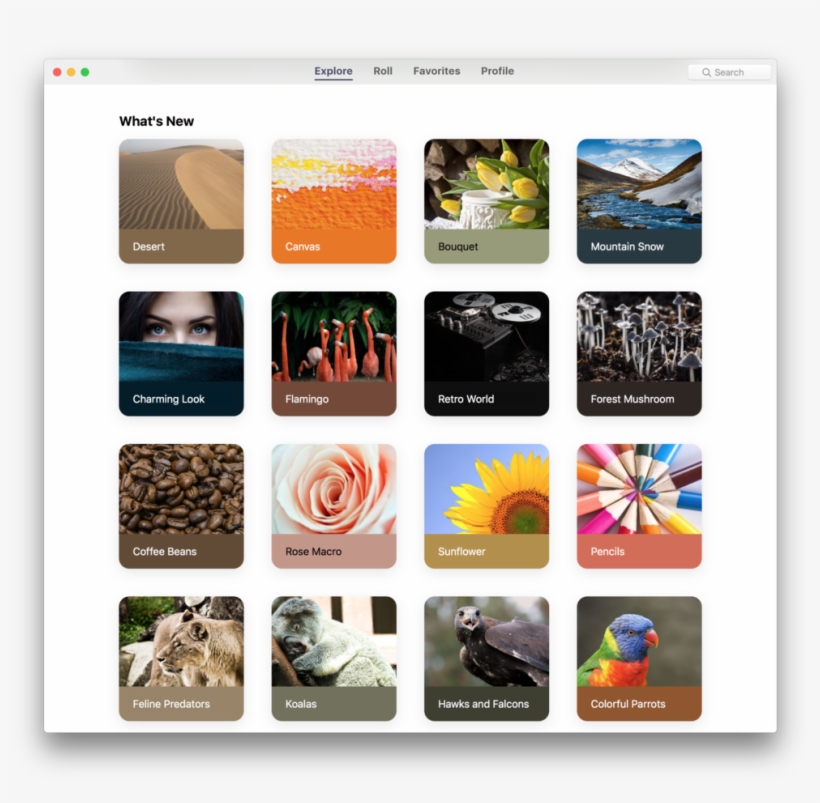Open the Canvas collection
The width and height of the screenshot is (820, 803).
coord(333,199)
